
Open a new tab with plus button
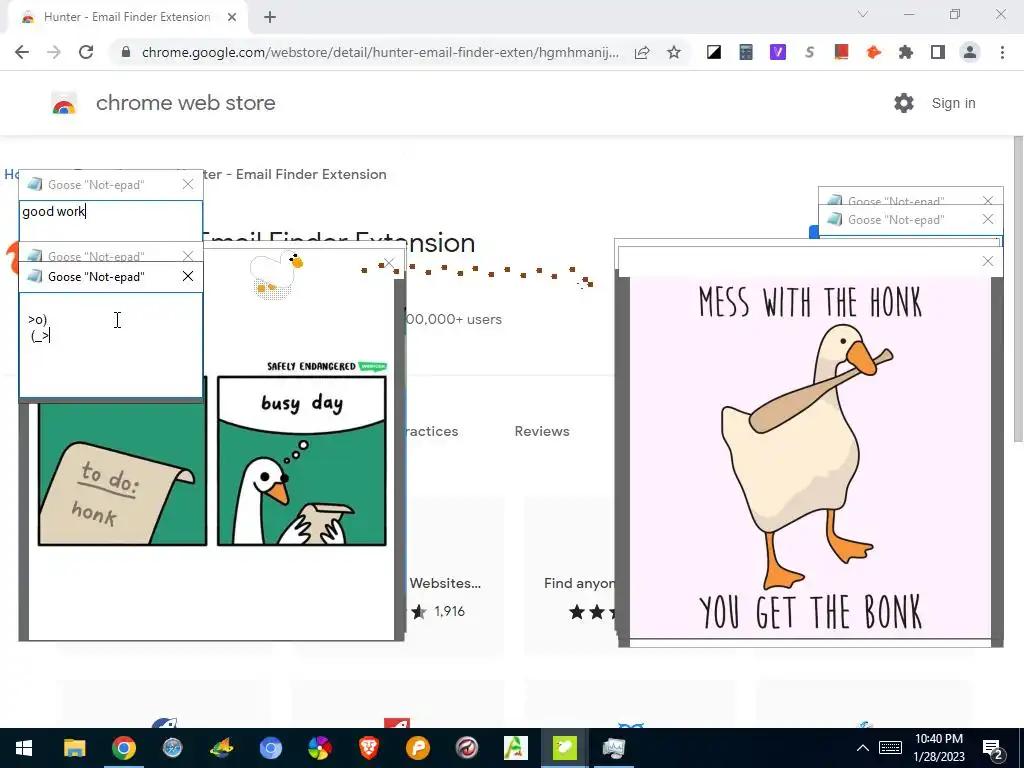[x=270, y=17]
